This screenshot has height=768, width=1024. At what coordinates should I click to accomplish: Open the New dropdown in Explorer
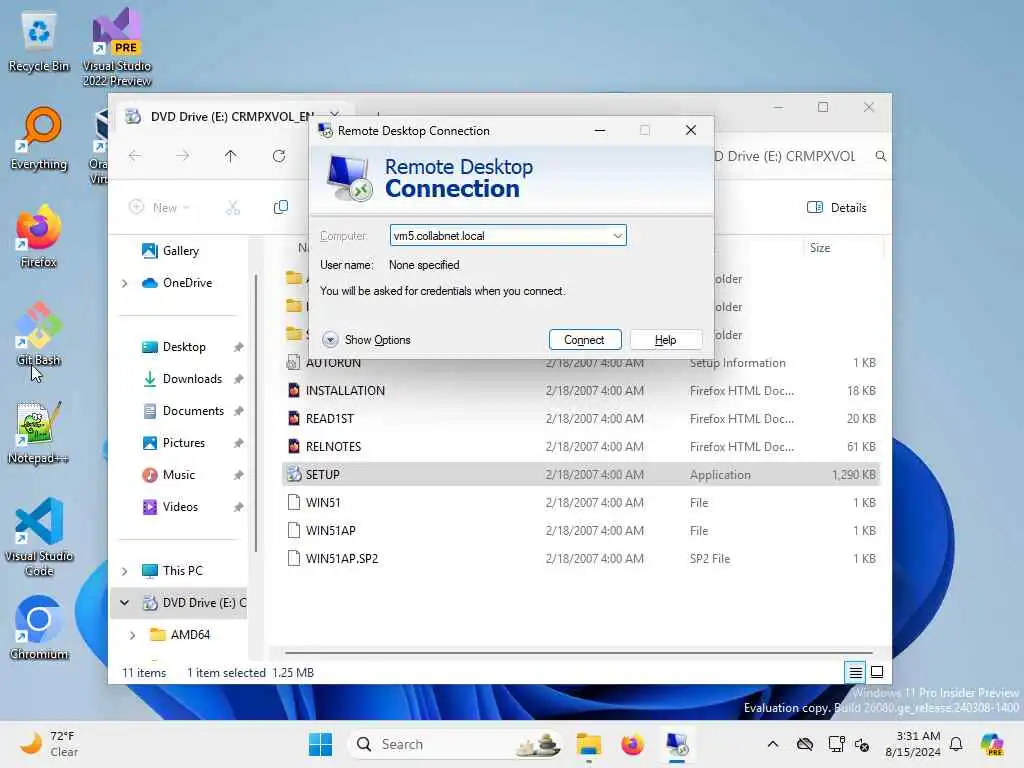[159, 208]
